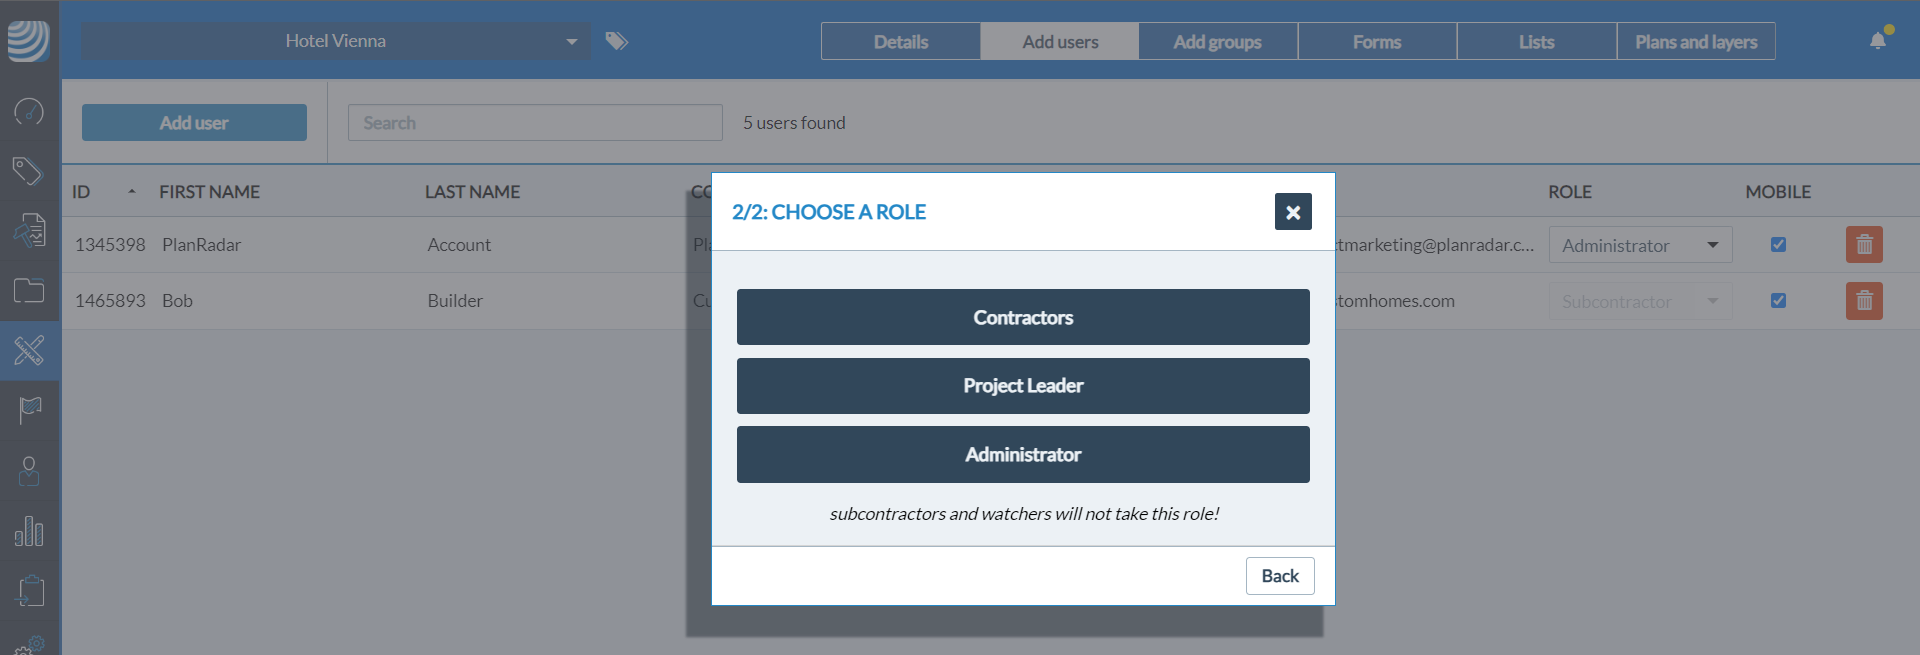Toggle mobile checkbox for Bob Builder
The width and height of the screenshot is (1920, 655).
pyautogui.click(x=1778, y=301)
